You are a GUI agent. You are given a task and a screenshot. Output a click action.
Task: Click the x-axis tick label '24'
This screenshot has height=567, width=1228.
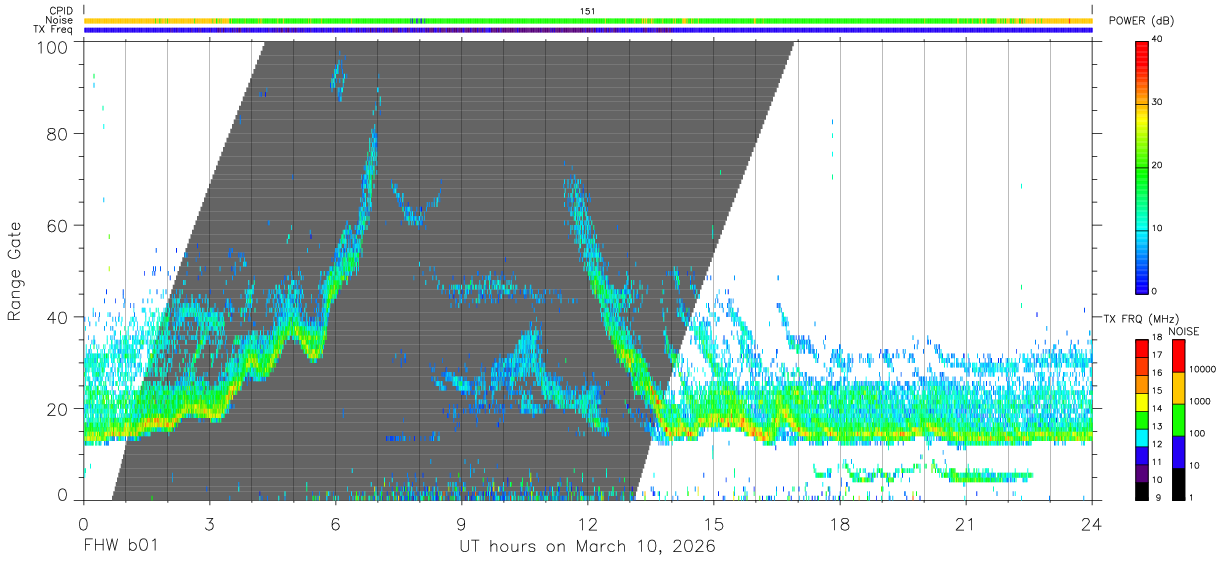tap(1091, 523)
